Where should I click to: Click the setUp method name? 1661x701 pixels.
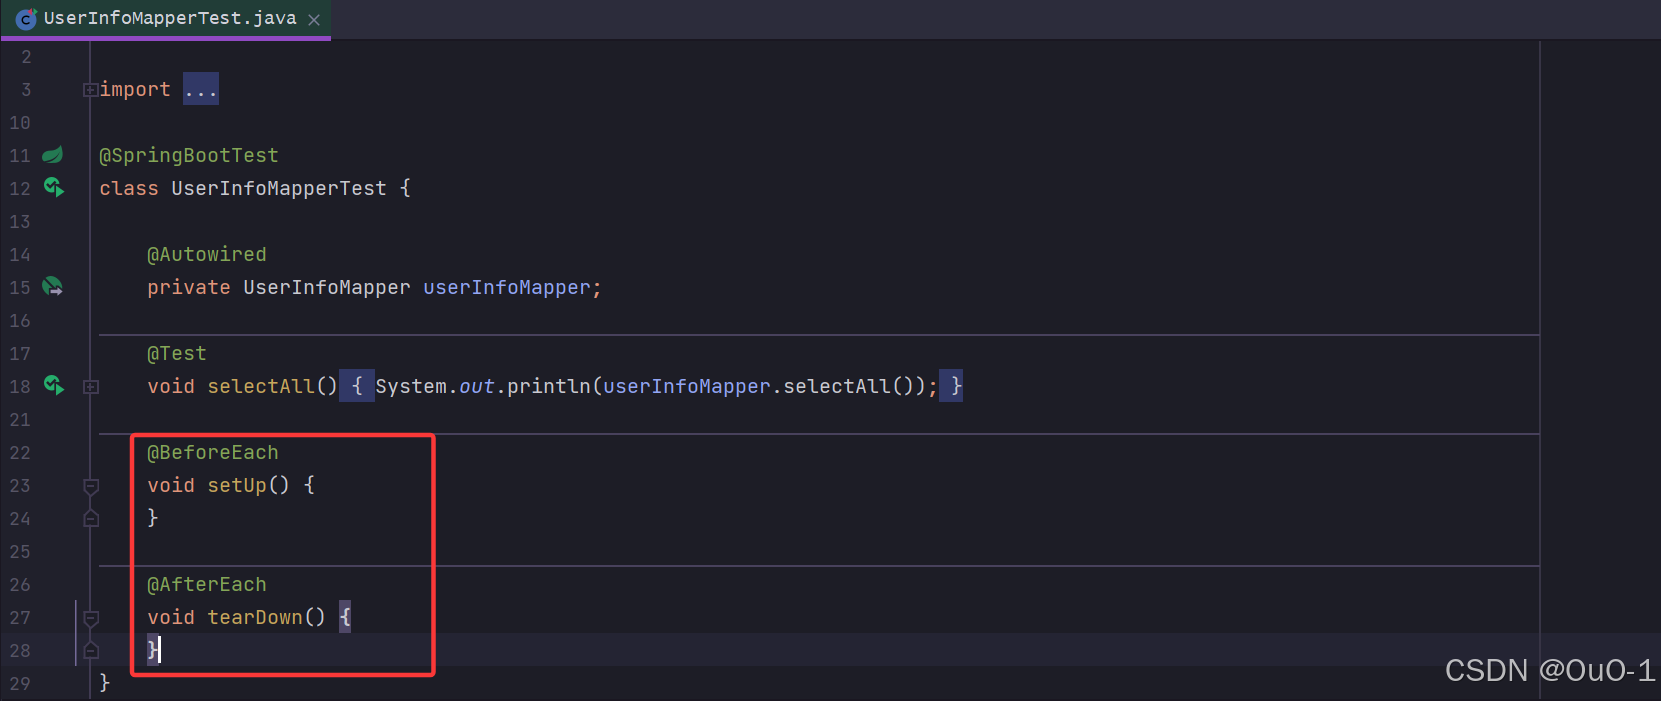tap(237, 485)
